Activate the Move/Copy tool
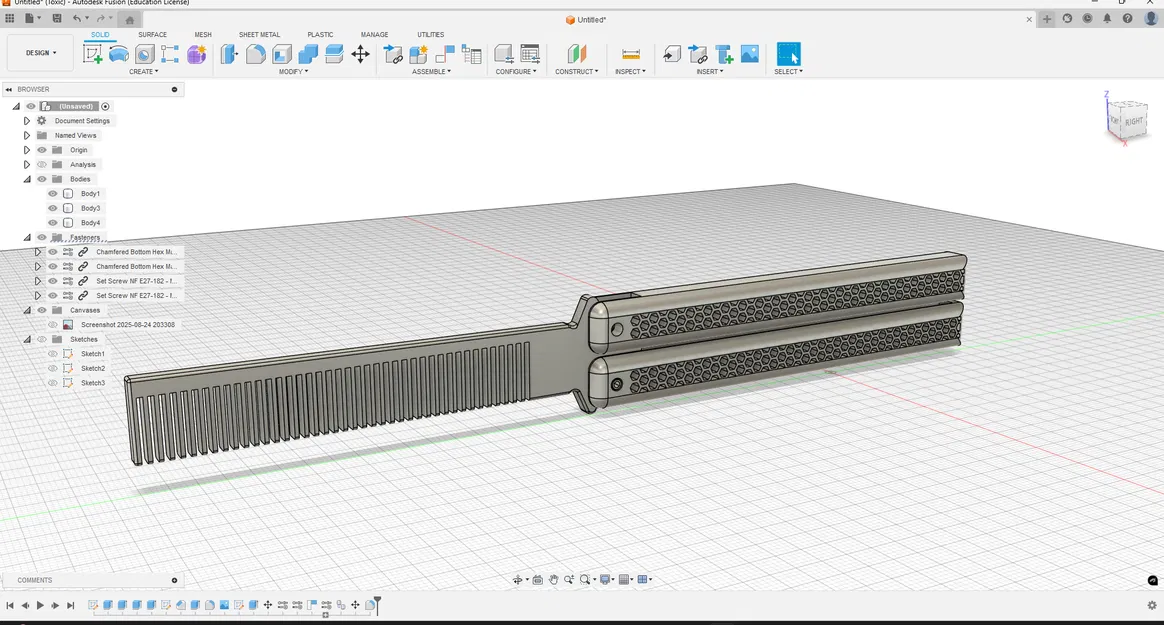Screen dimensions: 1164x625 pyautogui.click(x=360, y=54)
